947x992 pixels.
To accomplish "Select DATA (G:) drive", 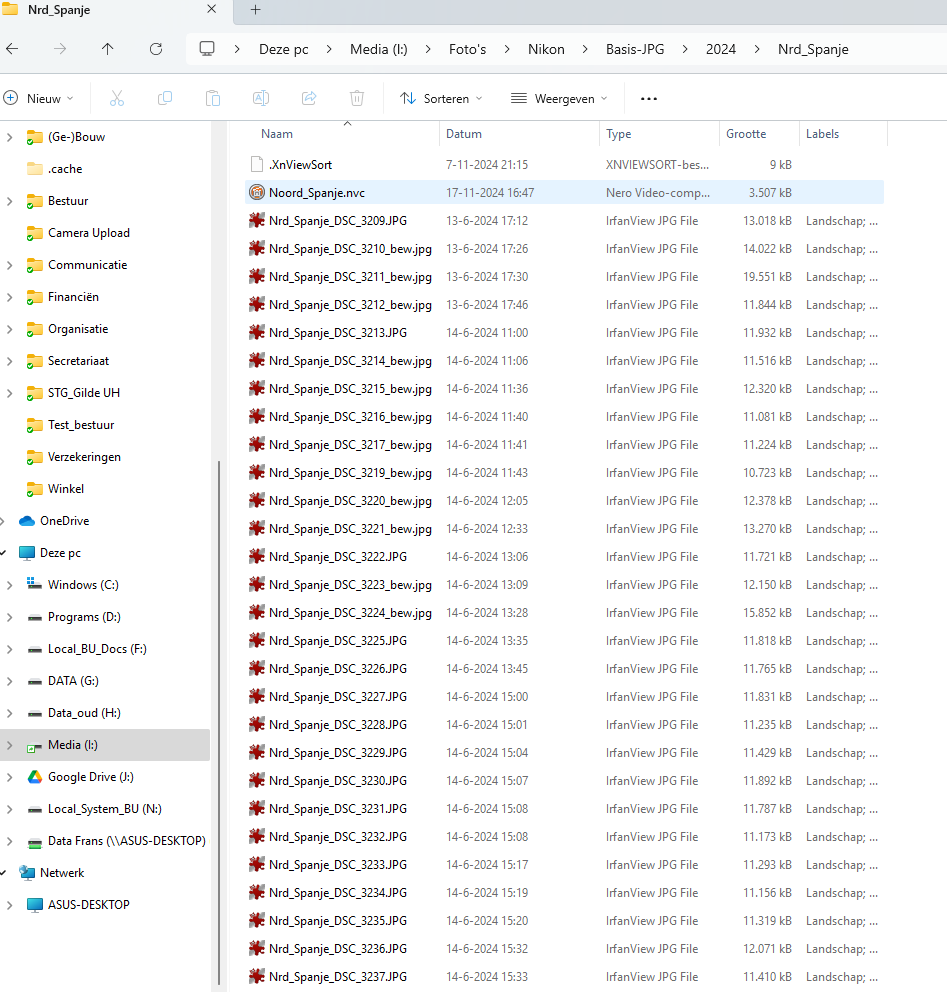I will 73,681.
